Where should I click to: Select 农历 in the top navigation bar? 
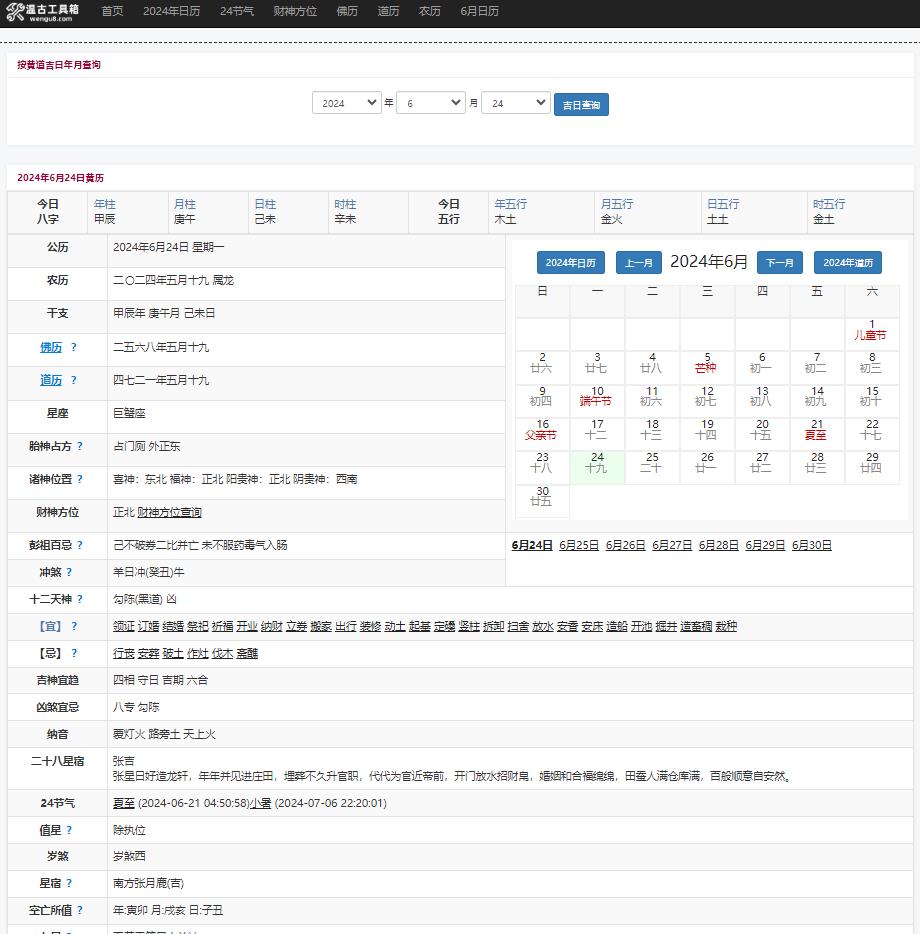click(430, 12)
